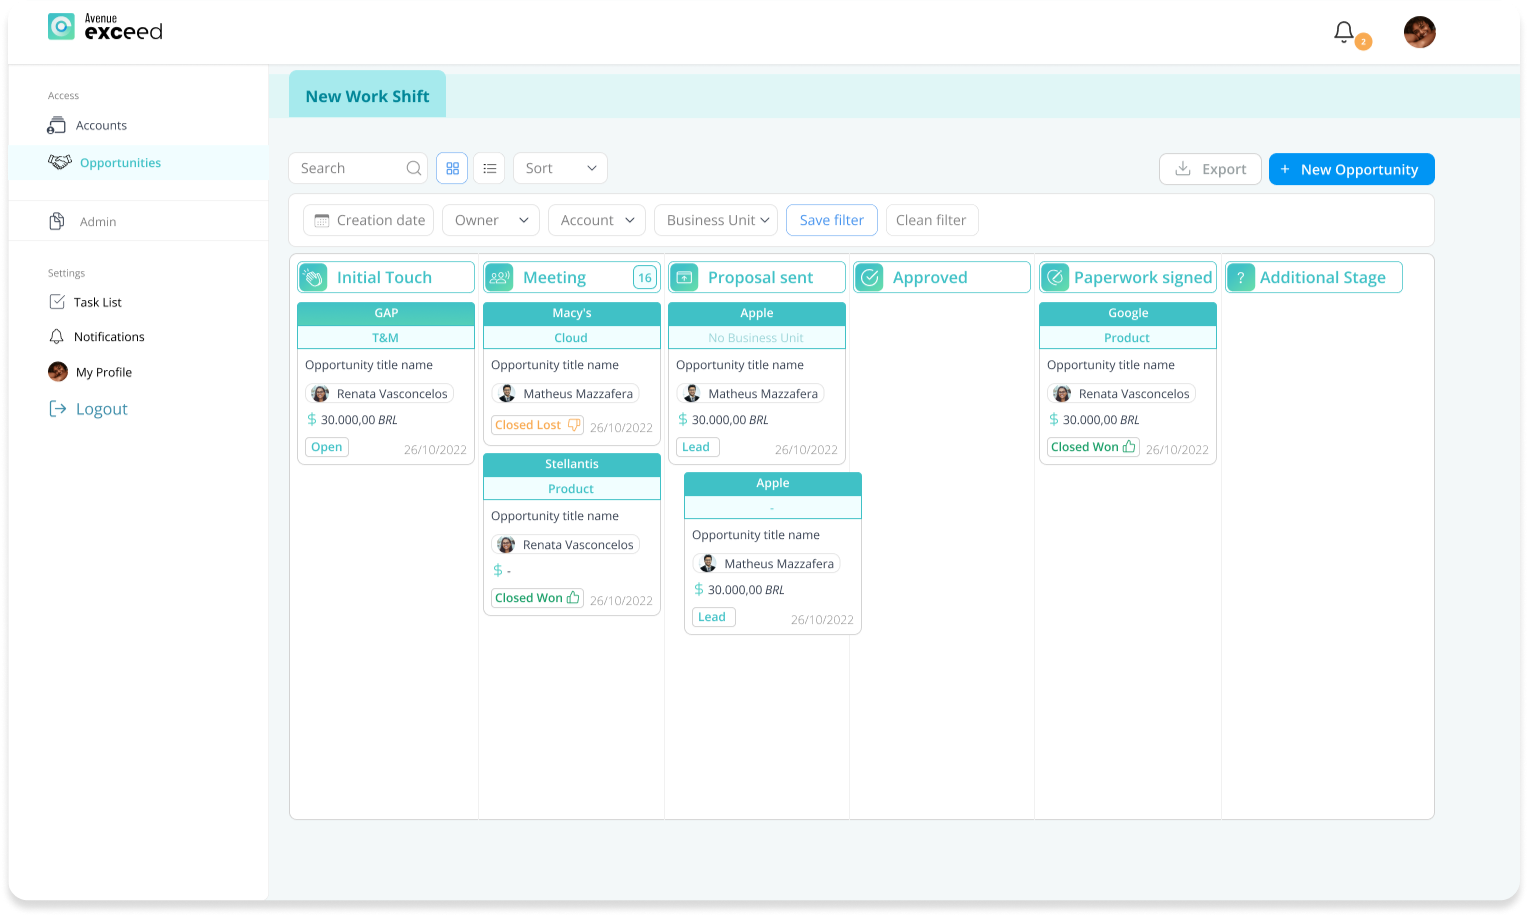Click the Proposal sent stage icon
The image size is (1528, 917).
tap(684, 277)
